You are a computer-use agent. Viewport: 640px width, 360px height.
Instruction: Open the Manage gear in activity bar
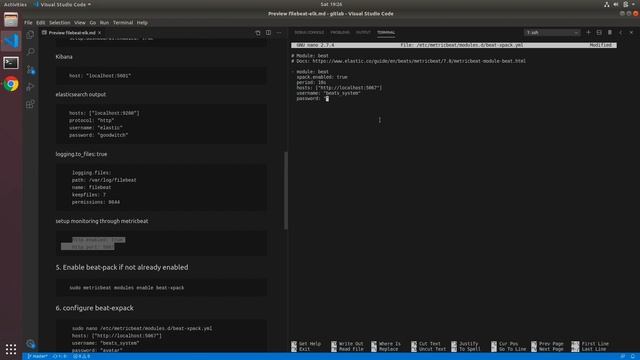tap(30, 344)
